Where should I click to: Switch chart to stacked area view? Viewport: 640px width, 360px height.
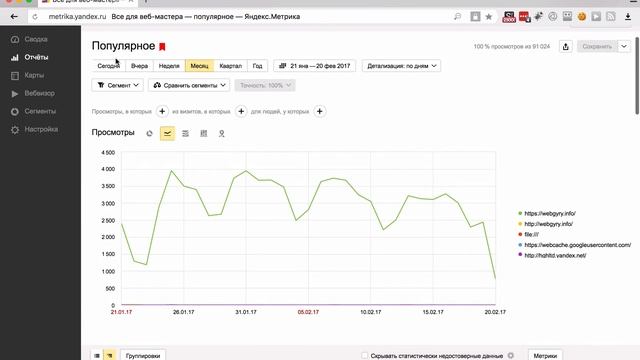pyautogui.click(x=185, y=133)
